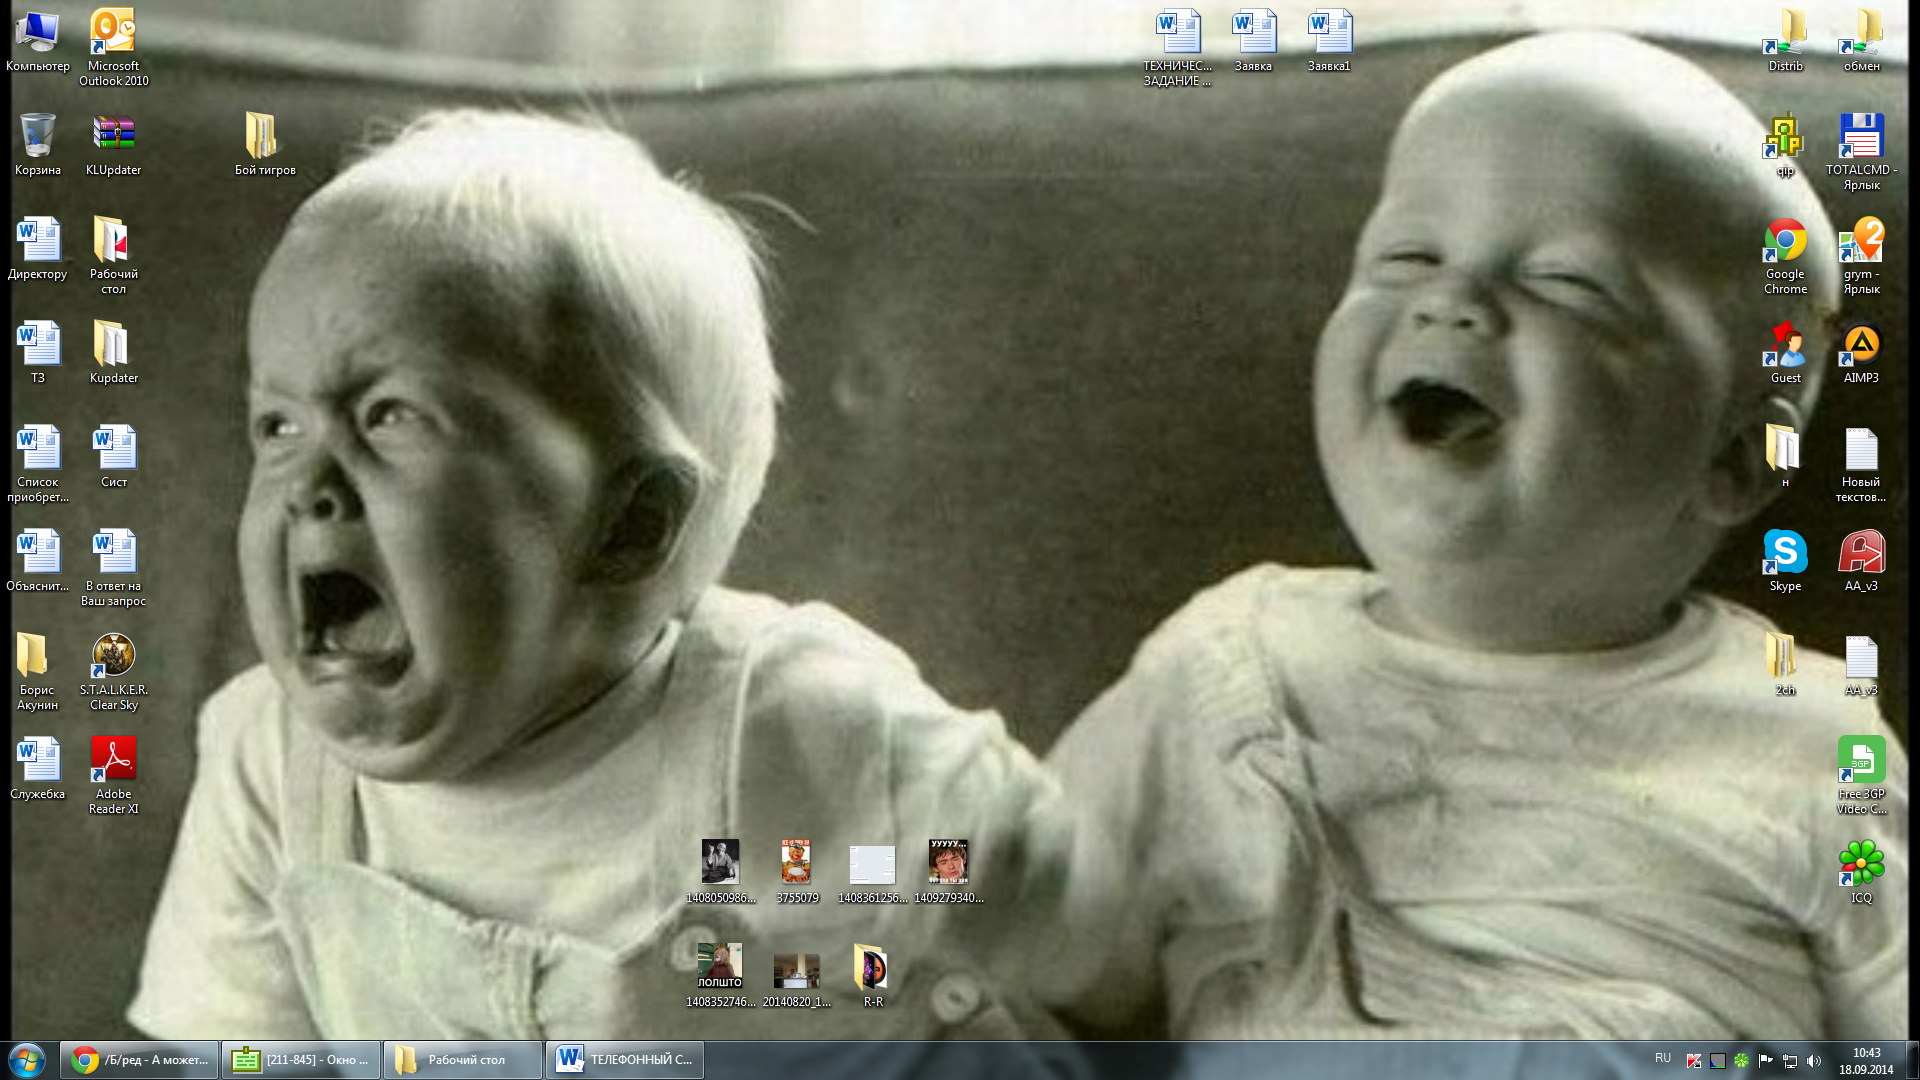
Task: Click the taskbar clock showing 10:43
Action: coord(1865,1061)
